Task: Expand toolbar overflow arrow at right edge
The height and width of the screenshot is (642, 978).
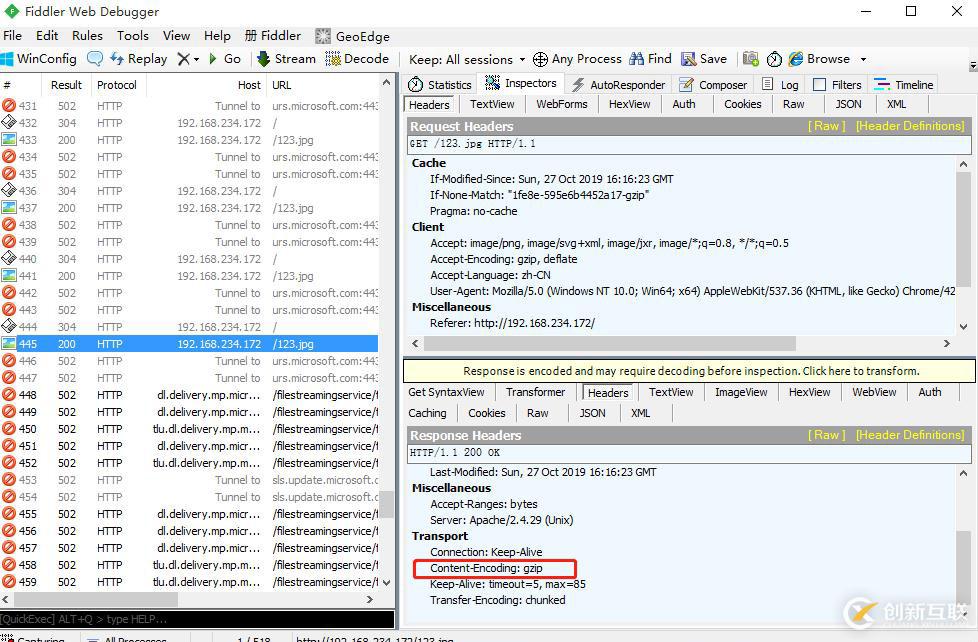Action: click(973, 65)
